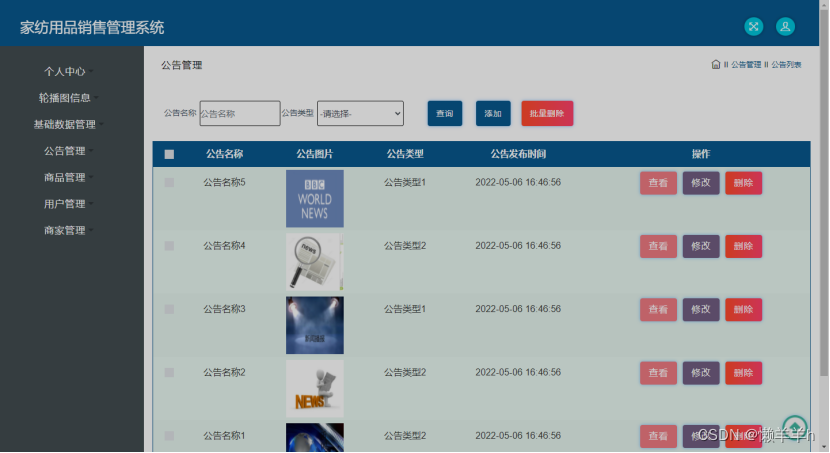This screenshot has height=453, width=830.
Task: Check the checkbox for 公告名称1 row
Action: 169,436
